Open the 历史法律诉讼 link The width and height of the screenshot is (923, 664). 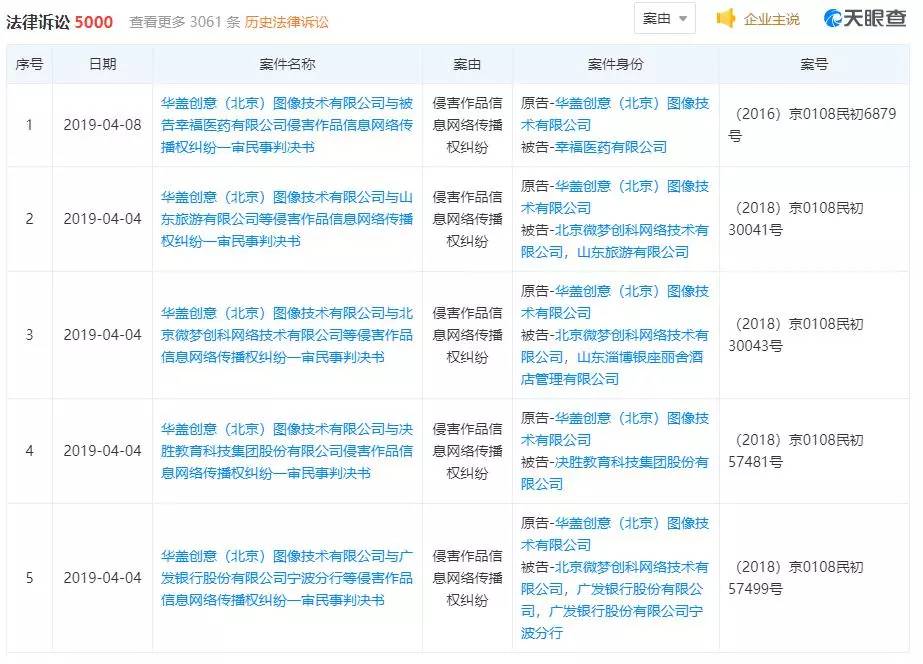(287, 22)
